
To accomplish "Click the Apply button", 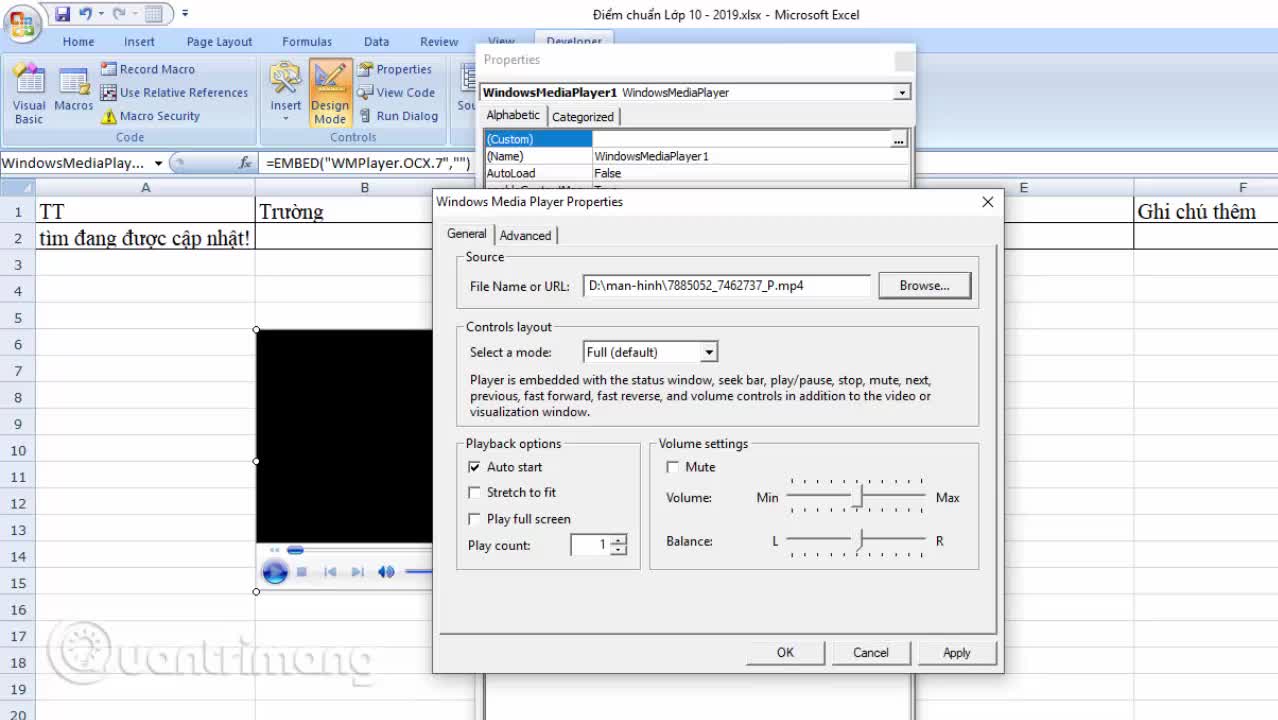I will [x=956, y=652].
